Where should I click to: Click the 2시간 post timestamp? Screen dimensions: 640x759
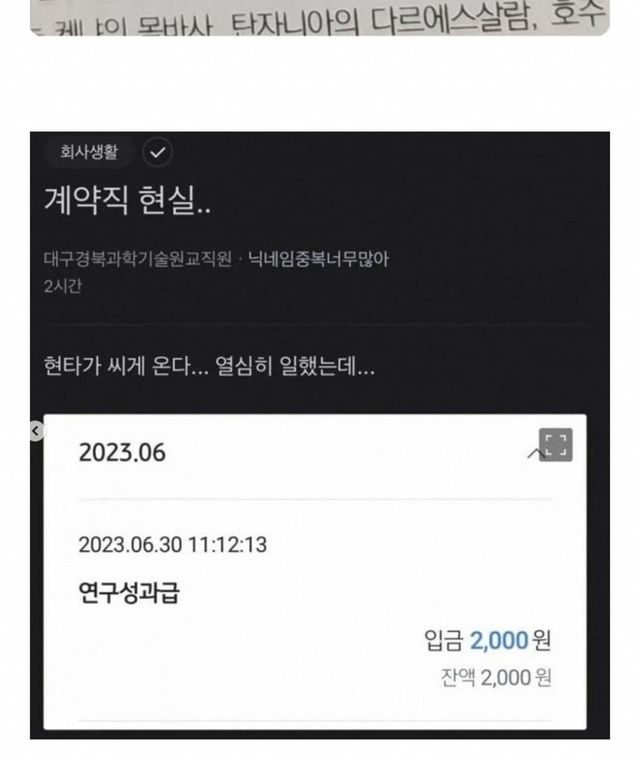pos(63,286)
